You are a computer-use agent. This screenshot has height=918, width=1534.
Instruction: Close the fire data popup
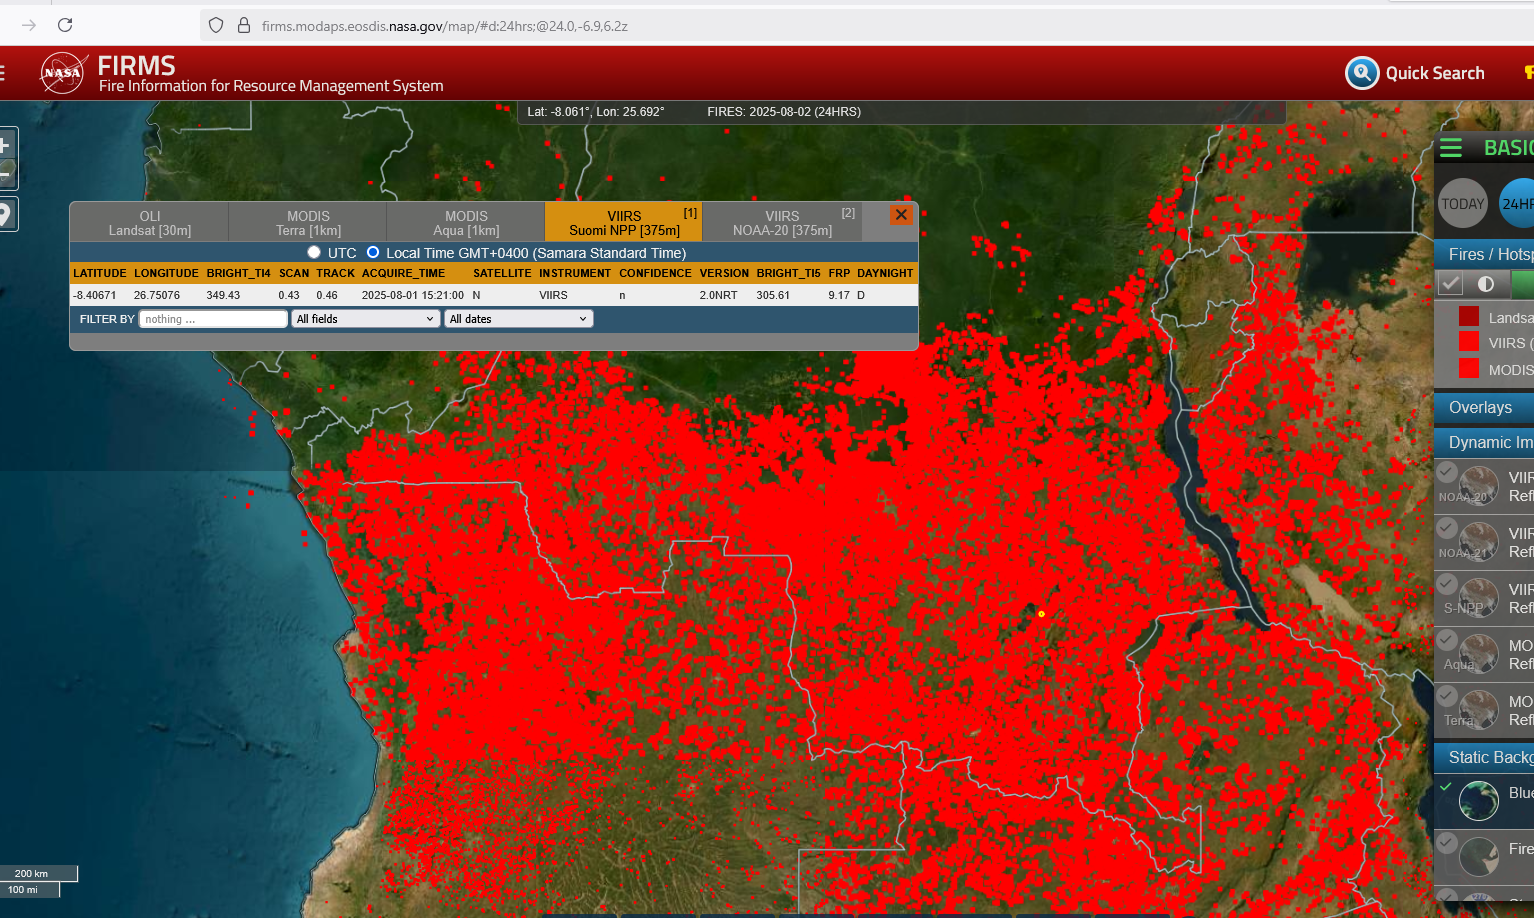click(x=901, y=215)
